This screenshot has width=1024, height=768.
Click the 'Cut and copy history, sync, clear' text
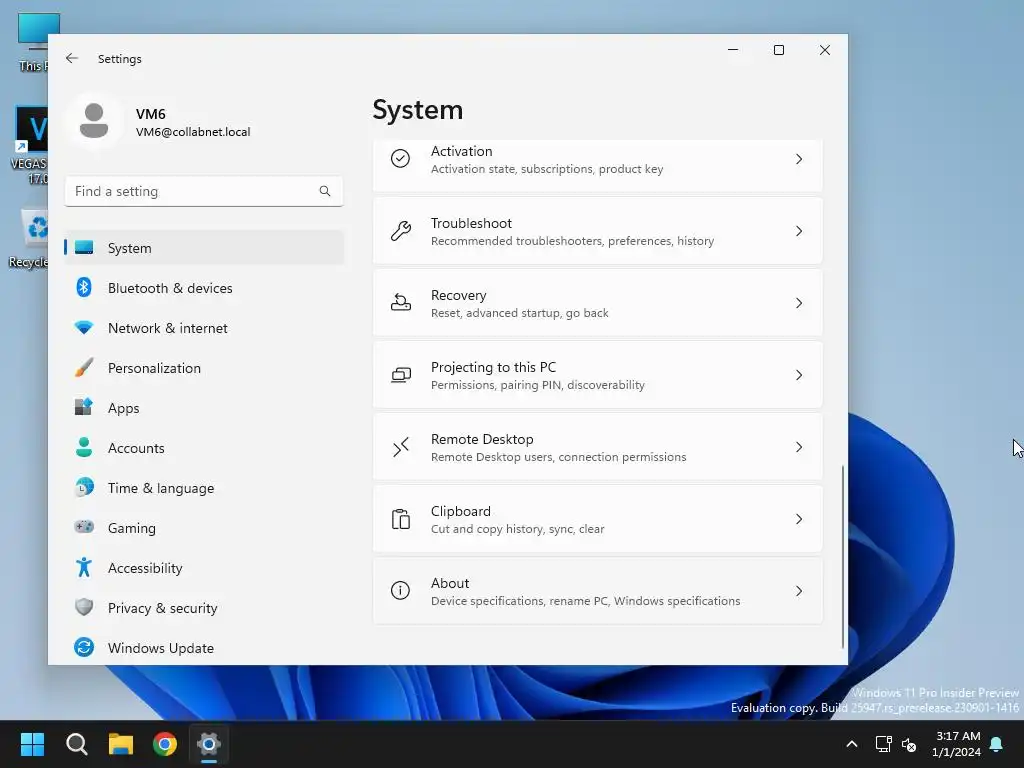click(517, 528)
